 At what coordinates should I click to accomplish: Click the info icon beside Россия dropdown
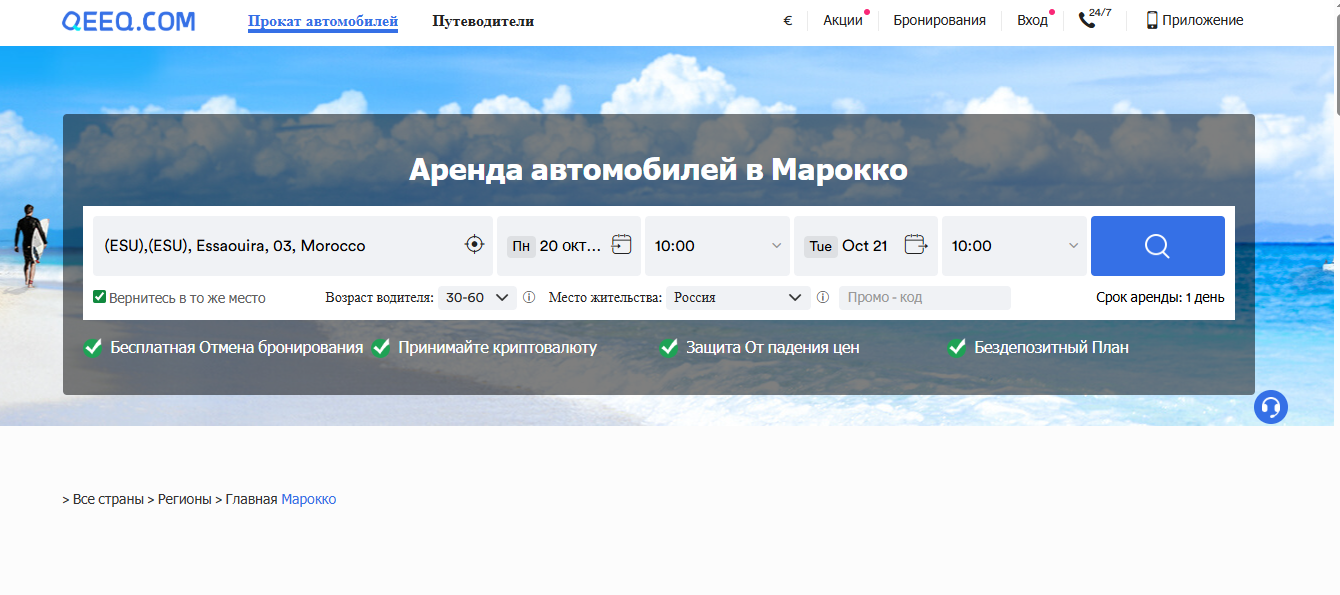click(x=823, y=298)
